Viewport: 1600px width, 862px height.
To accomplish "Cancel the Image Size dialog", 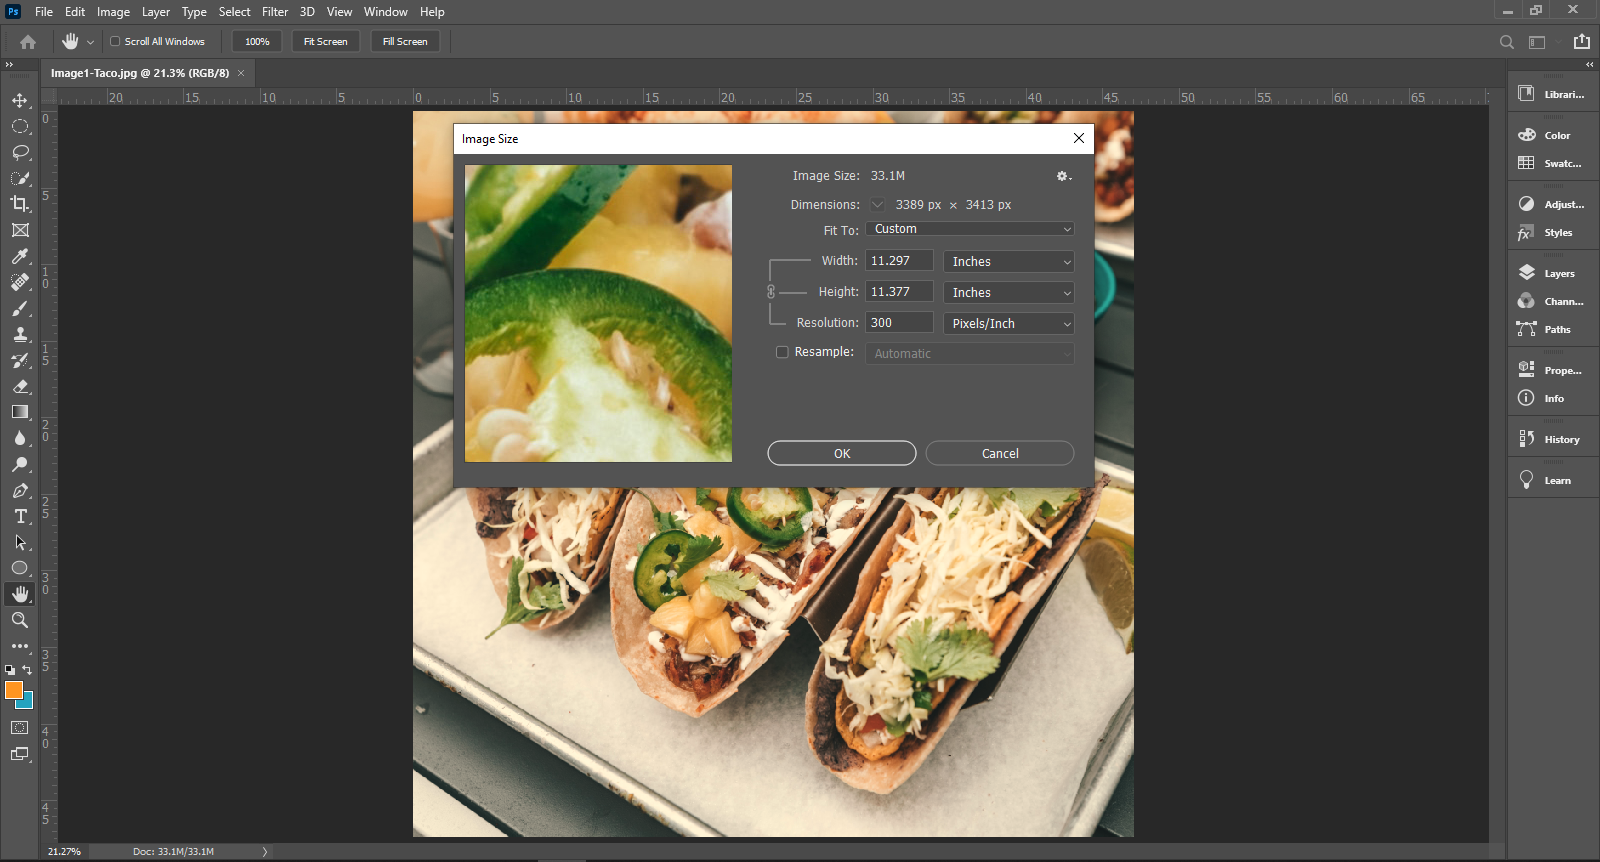I will coord(1000,453).
